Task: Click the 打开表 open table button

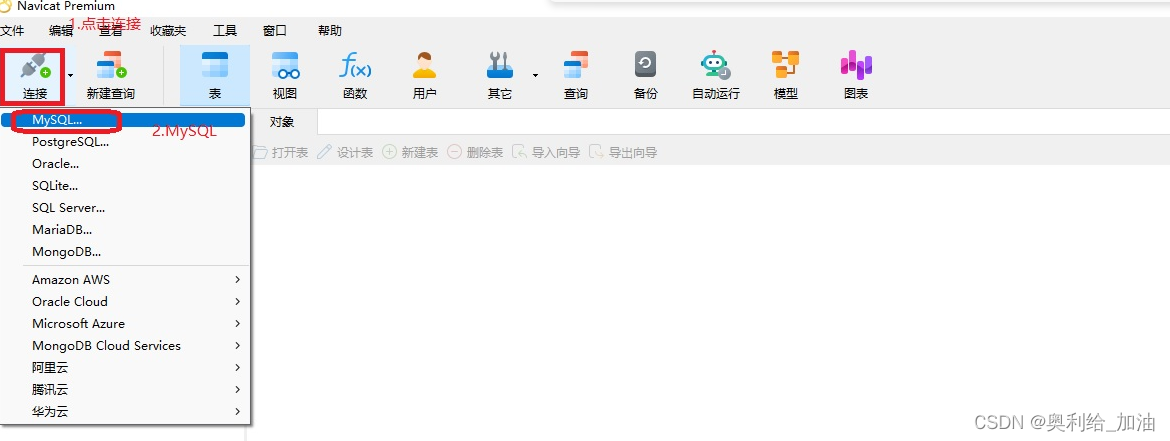Action: 281,152
